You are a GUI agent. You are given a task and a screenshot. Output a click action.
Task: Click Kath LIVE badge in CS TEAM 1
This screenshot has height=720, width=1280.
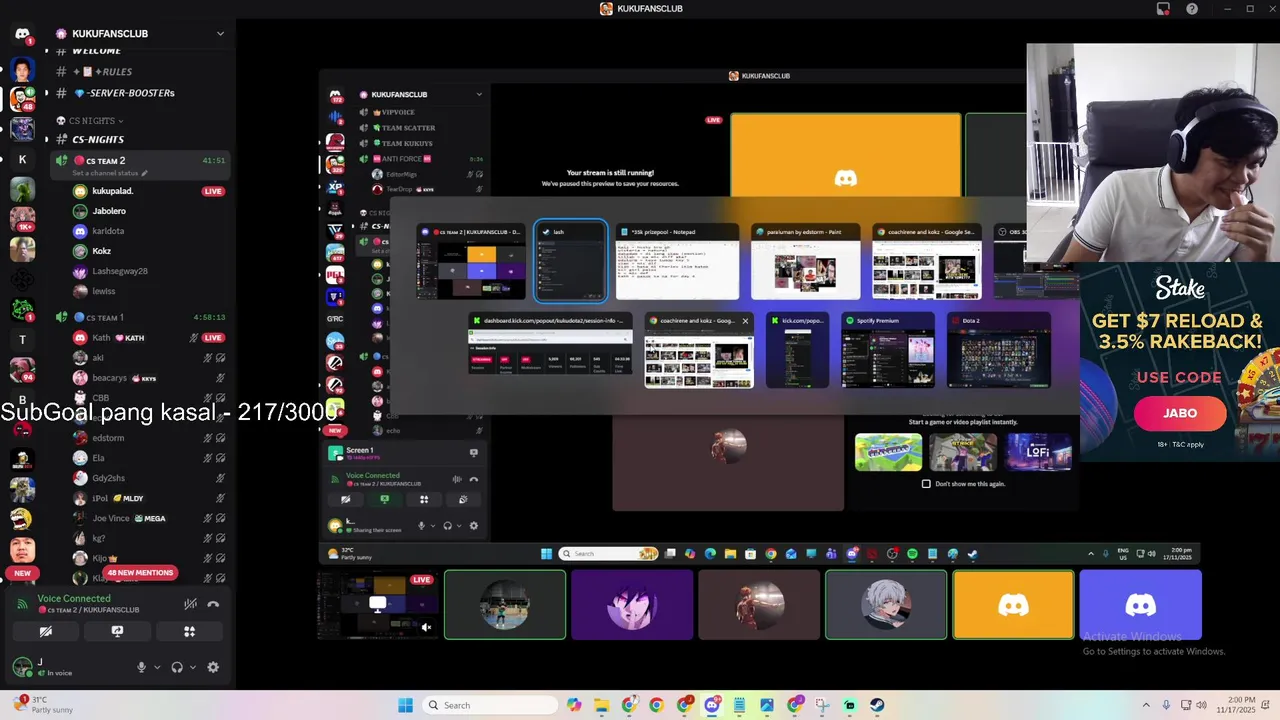click(213, 338)
